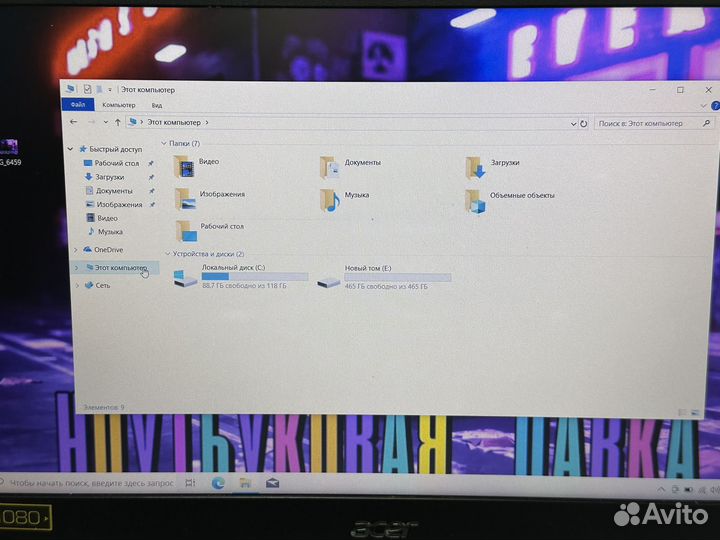
Task: Expand the Сеть tree node
Action: click(77, 285)
